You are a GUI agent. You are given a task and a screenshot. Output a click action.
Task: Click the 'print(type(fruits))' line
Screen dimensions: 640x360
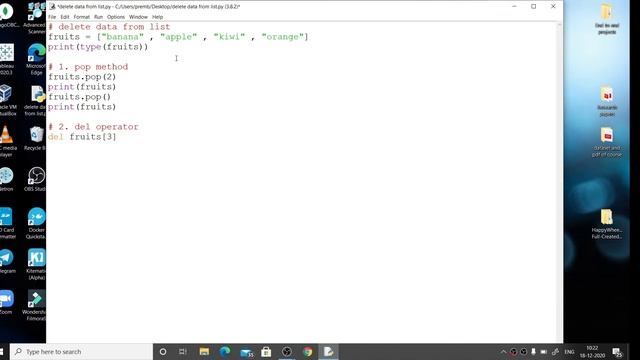pyautogui.click(x=98, y=47)
